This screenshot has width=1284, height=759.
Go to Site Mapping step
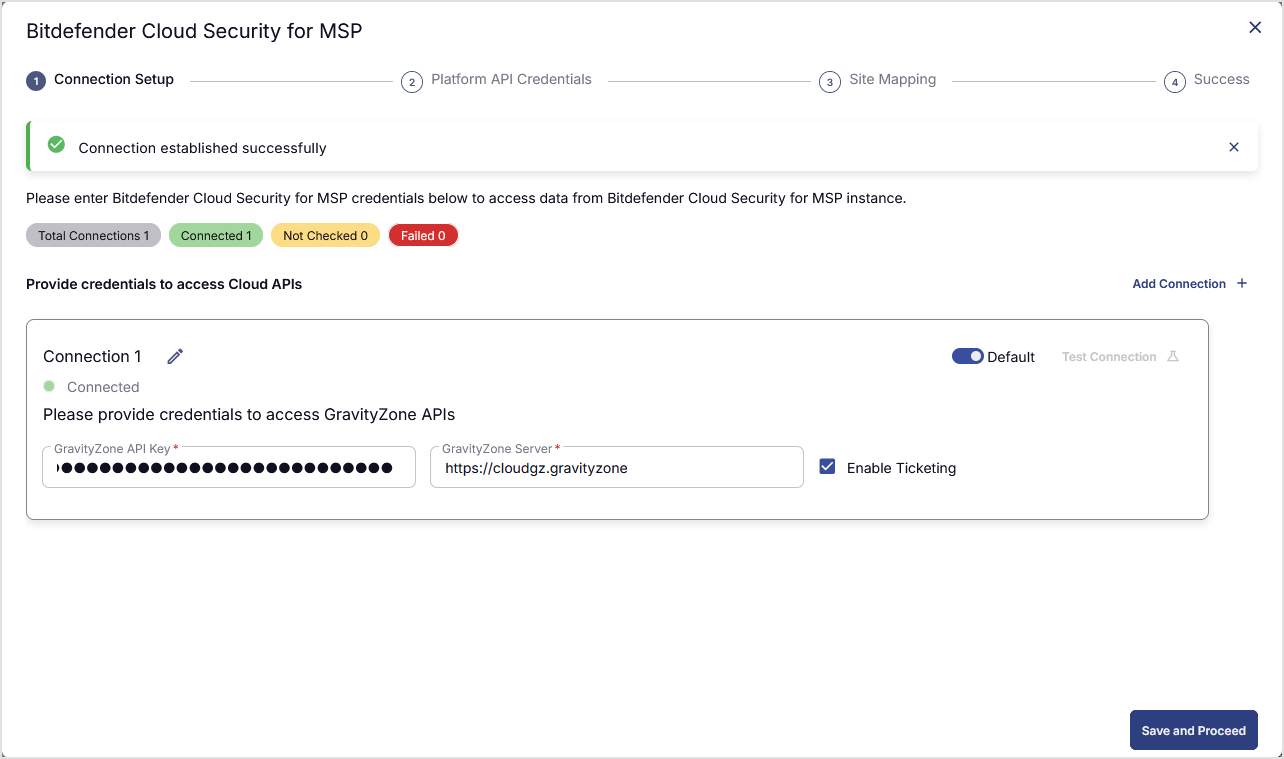coord(878,80)
